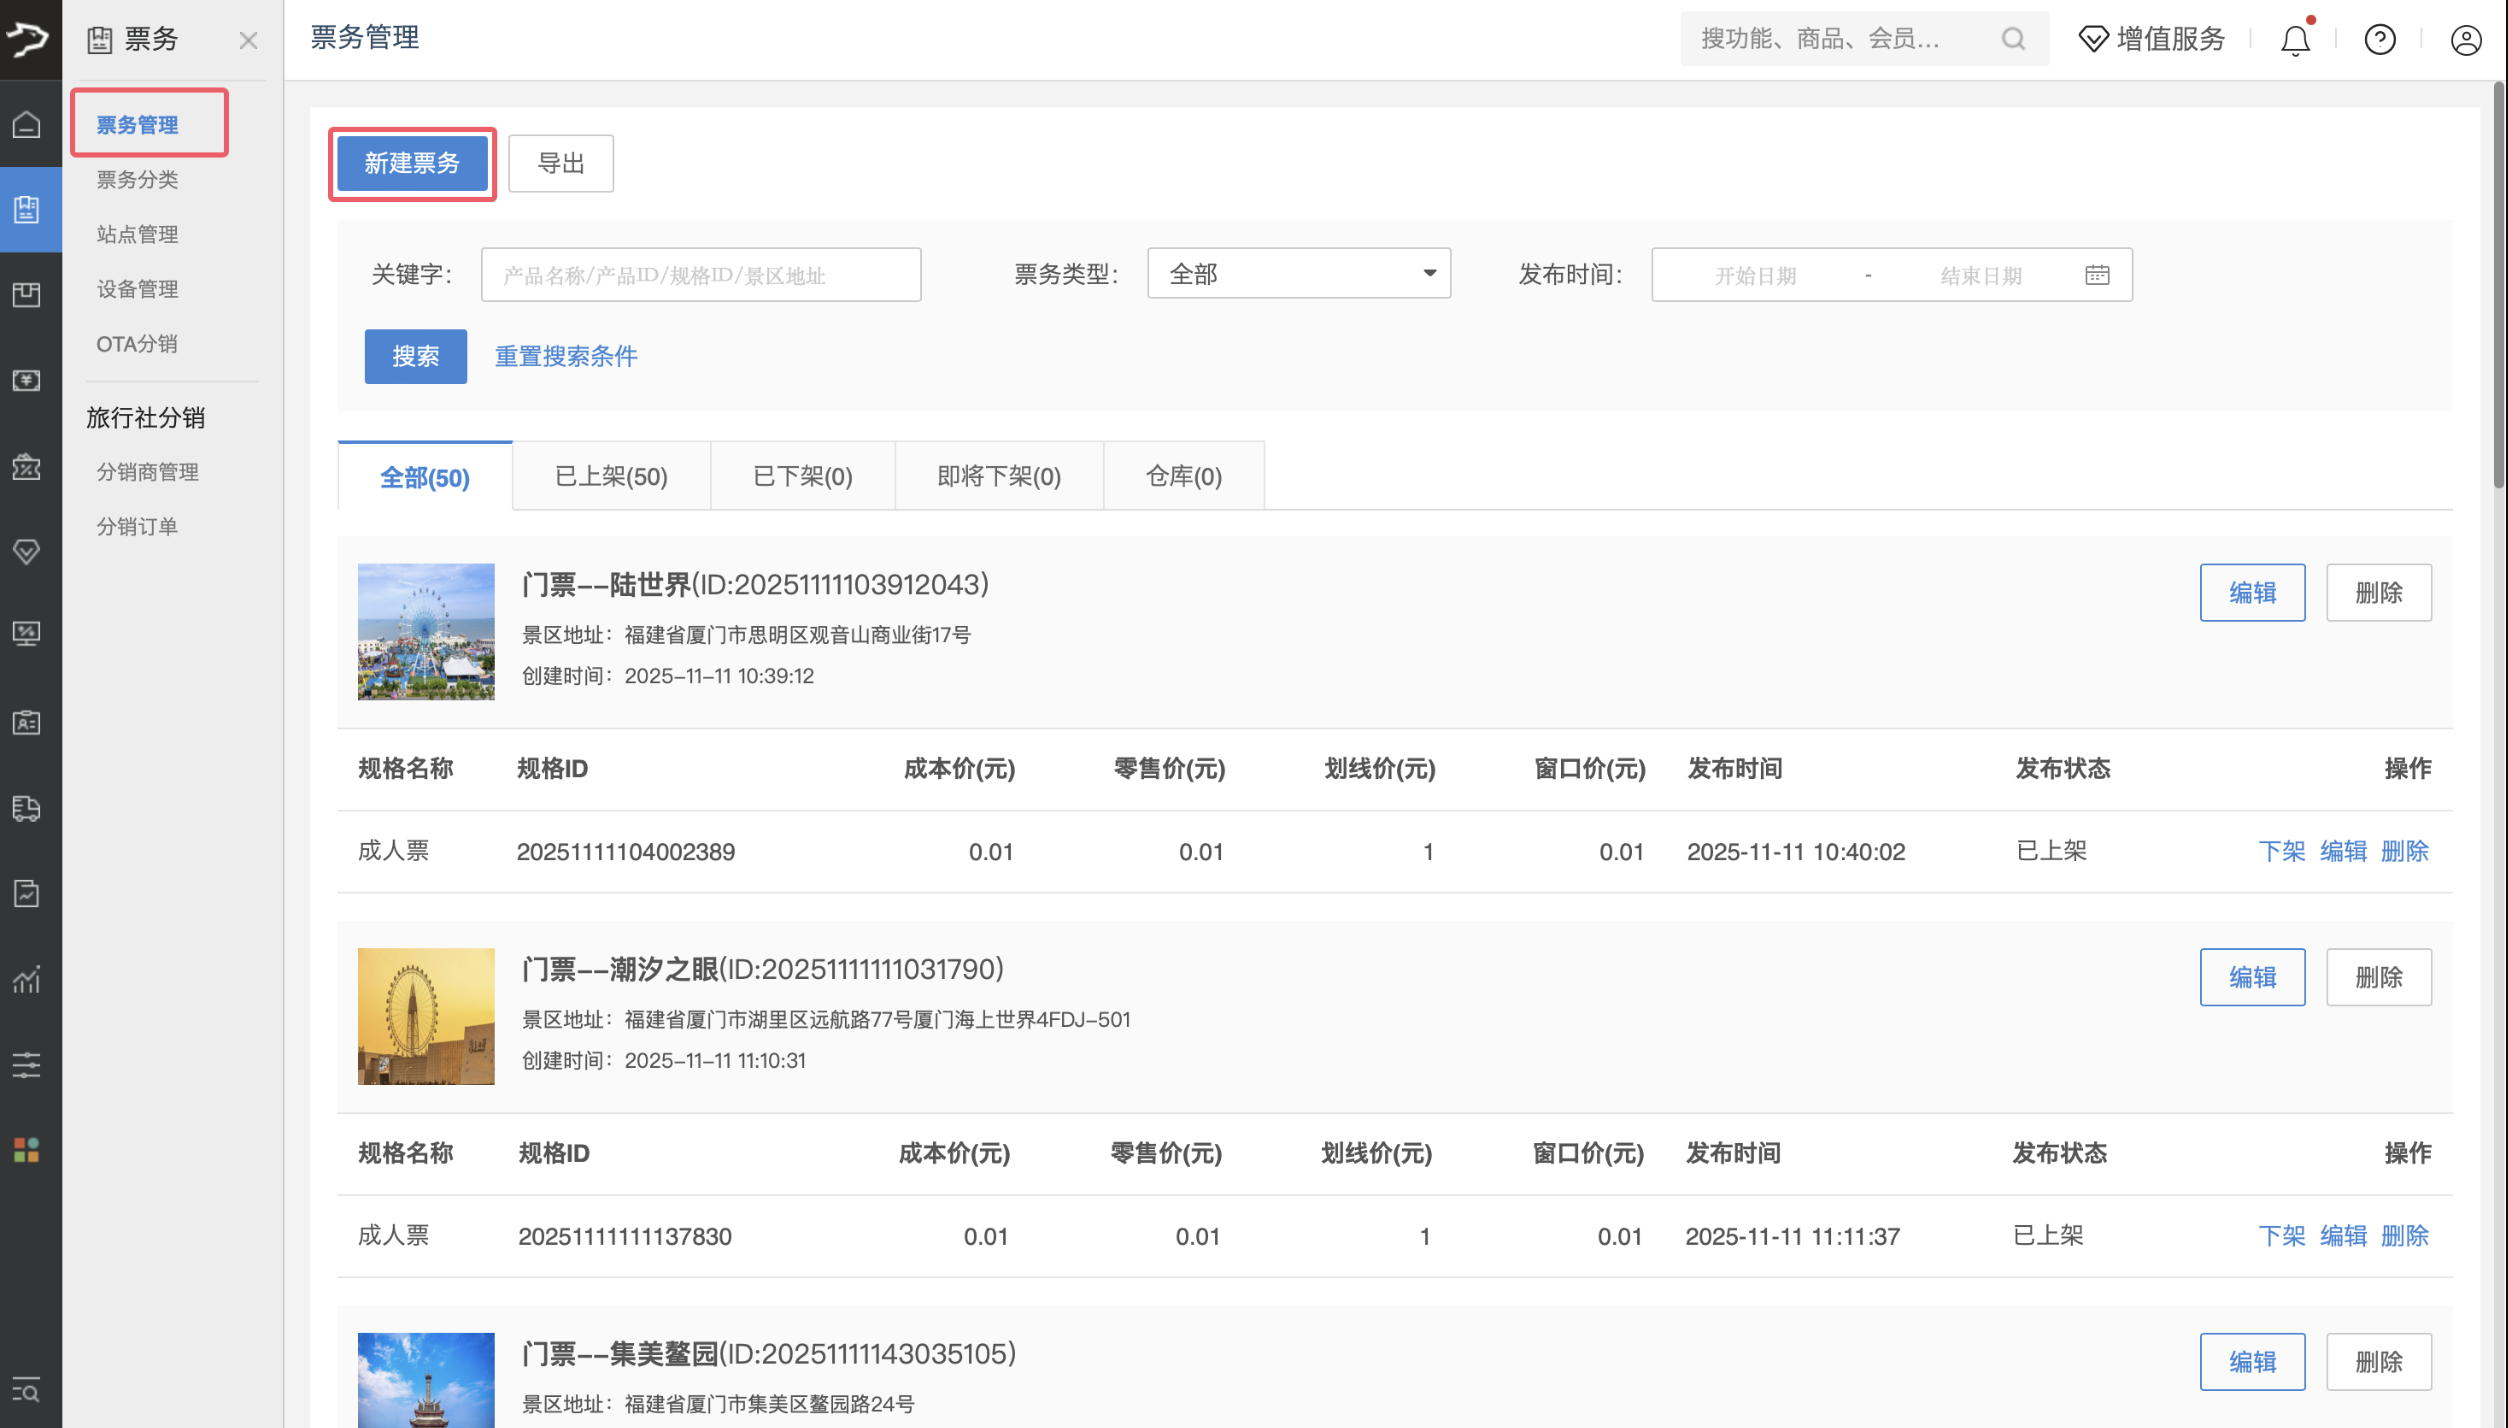2508x1428 pixels.
Task: Click the 重置搜索条件 link
Action: coord(566,357)
